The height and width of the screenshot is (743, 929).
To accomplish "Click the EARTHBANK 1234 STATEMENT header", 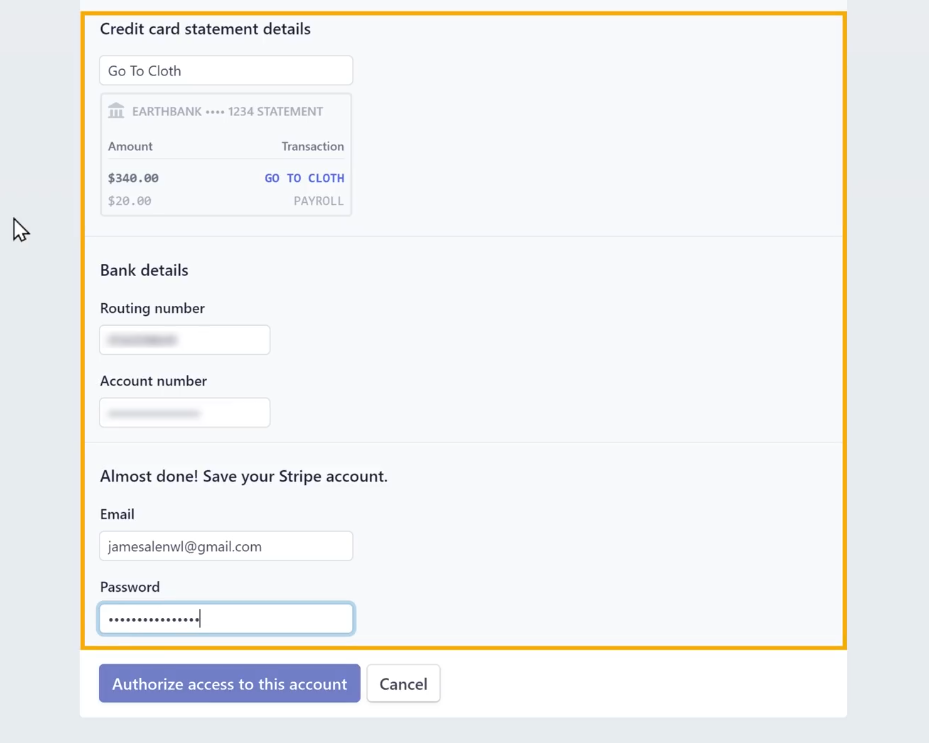I will tap(228, 111).
